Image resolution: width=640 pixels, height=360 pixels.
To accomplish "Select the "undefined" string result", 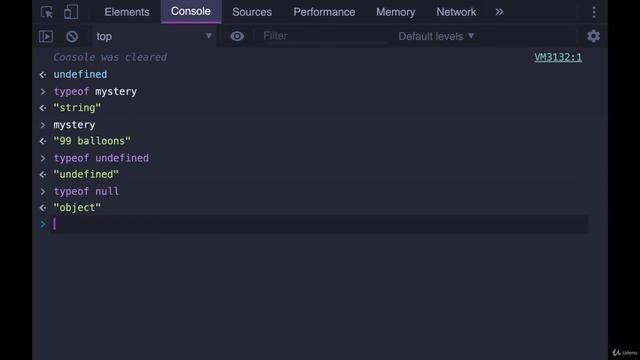I will [x=86, y=174].
